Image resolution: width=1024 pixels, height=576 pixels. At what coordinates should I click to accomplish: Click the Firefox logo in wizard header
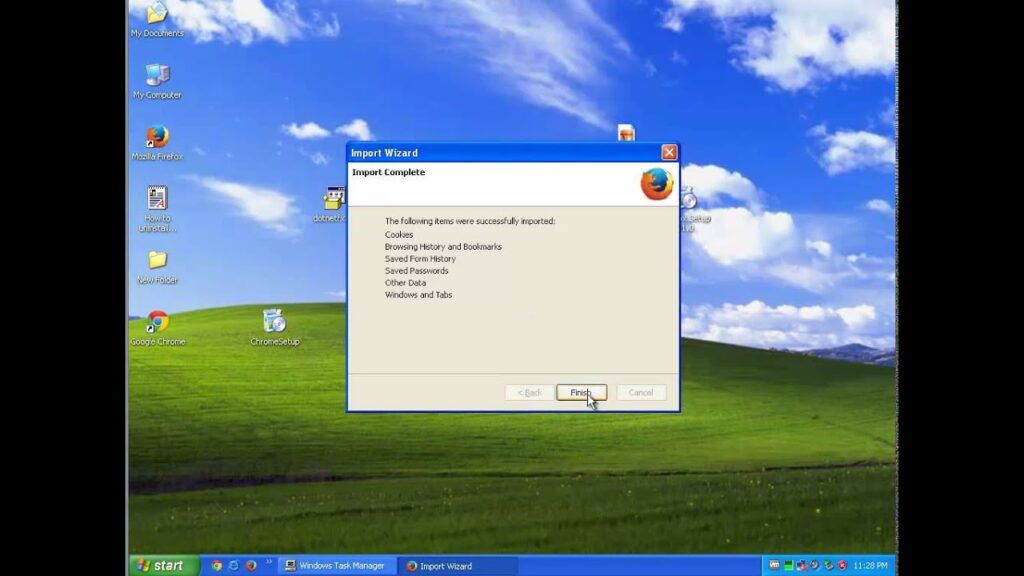[656, 184]
